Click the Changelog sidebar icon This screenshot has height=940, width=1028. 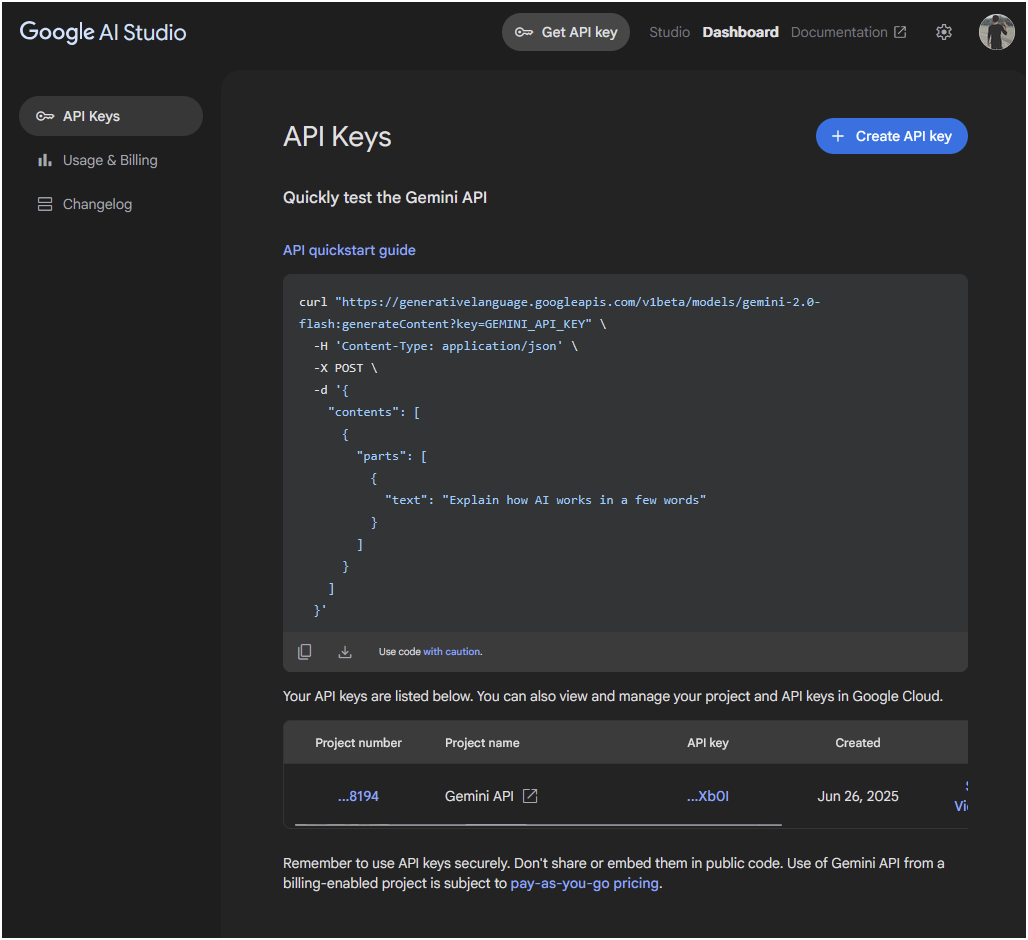coord(45,204)
